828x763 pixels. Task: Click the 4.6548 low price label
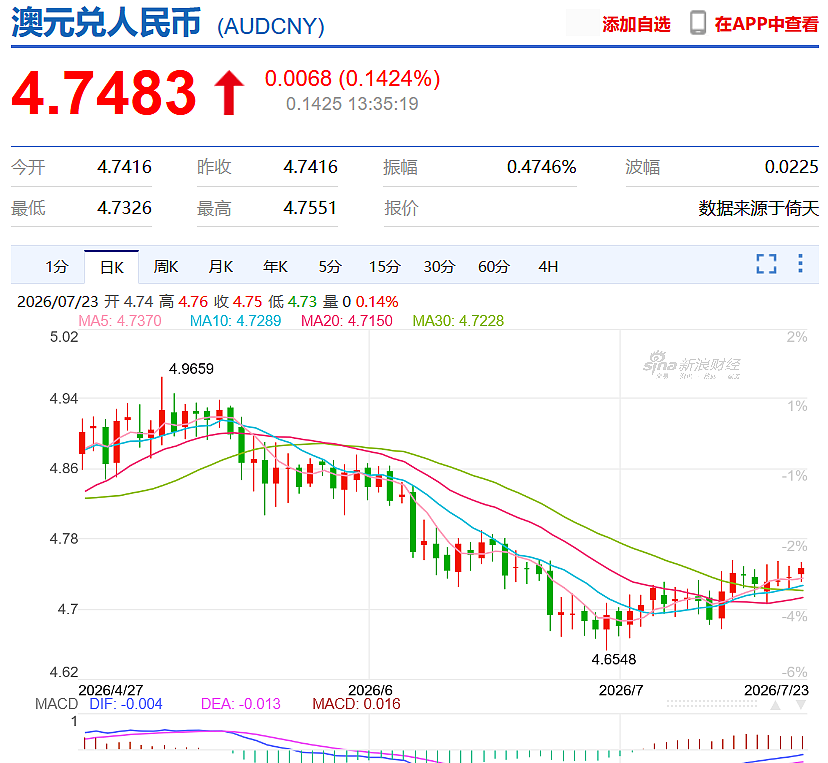click(614, 659)
